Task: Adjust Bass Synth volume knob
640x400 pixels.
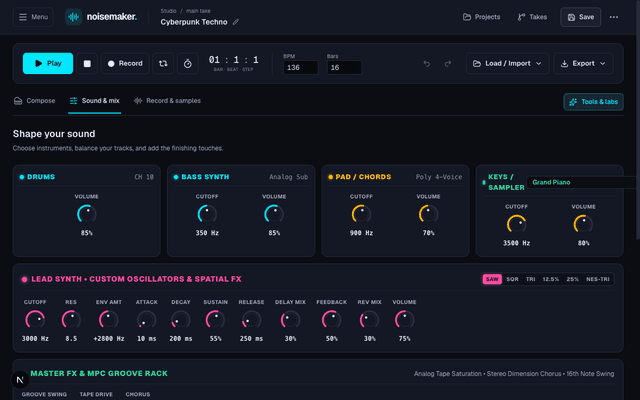Action: [274, 214]
